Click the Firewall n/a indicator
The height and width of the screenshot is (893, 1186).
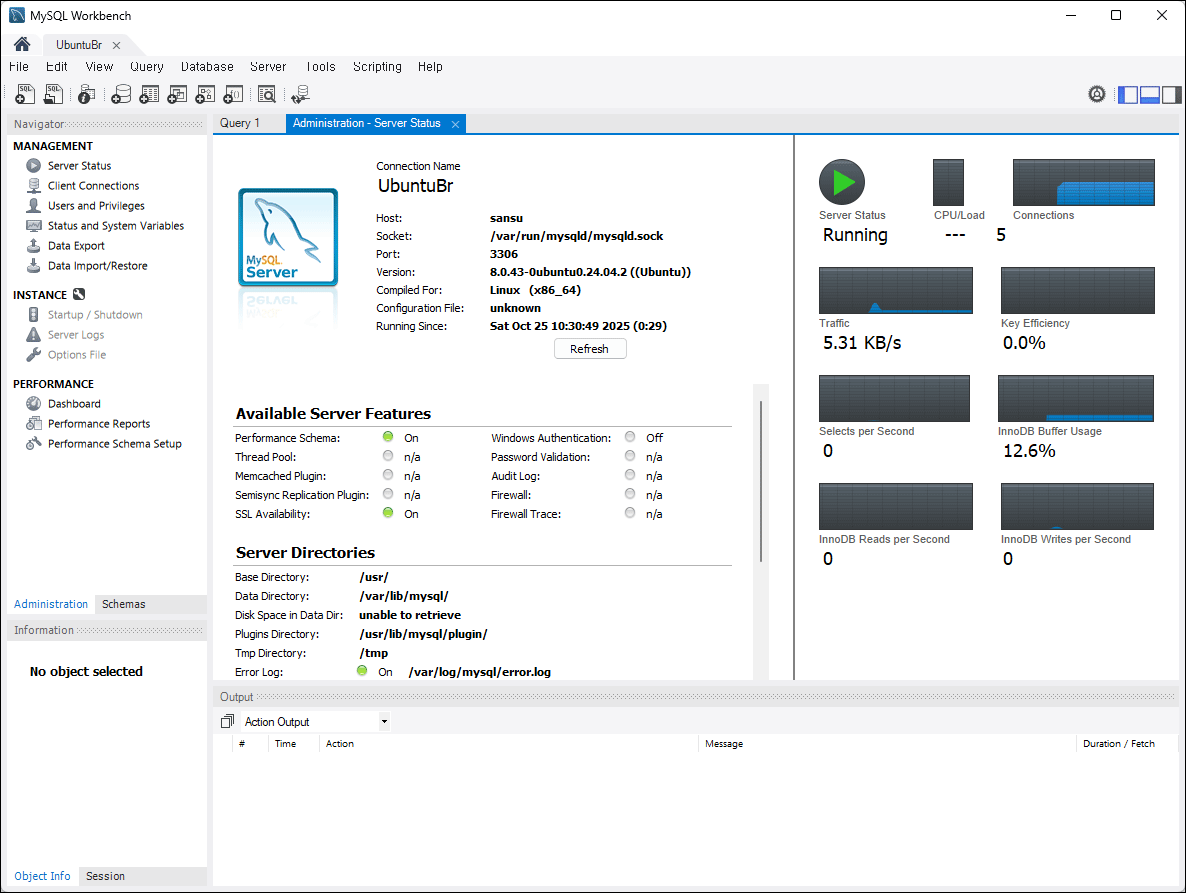(x=630, y=494)
